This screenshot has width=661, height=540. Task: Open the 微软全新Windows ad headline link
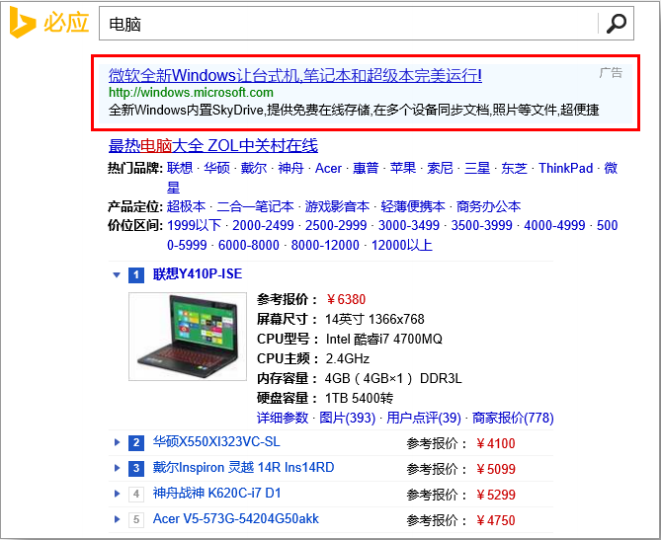[295, 75]
